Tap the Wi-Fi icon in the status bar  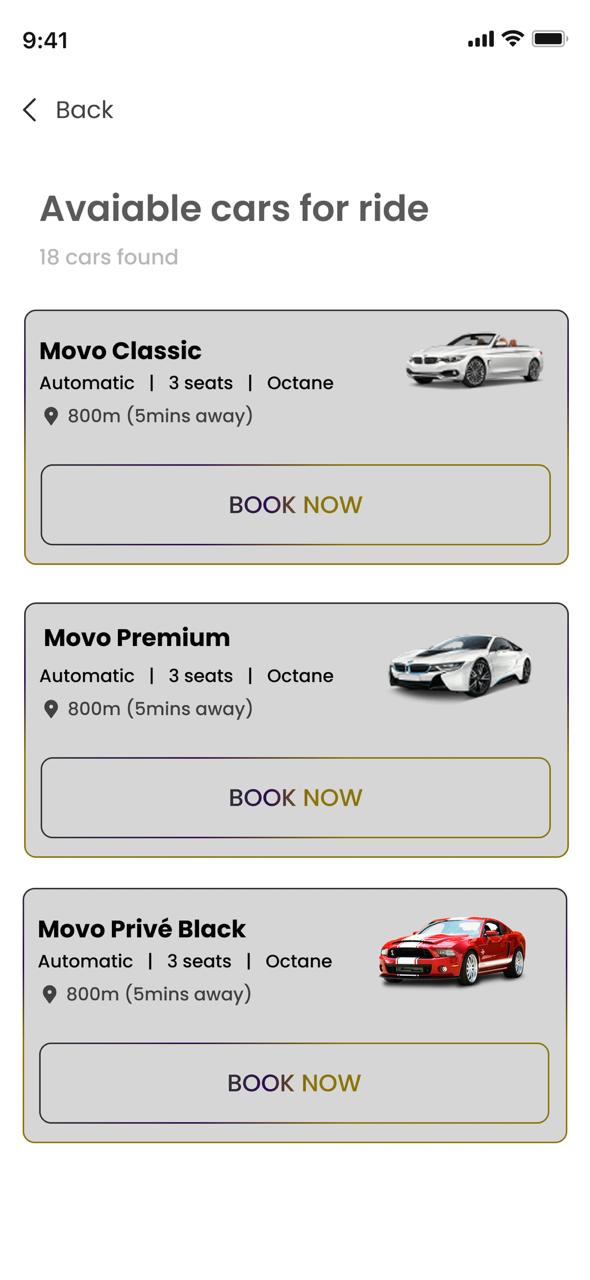[x=513, y=38]
